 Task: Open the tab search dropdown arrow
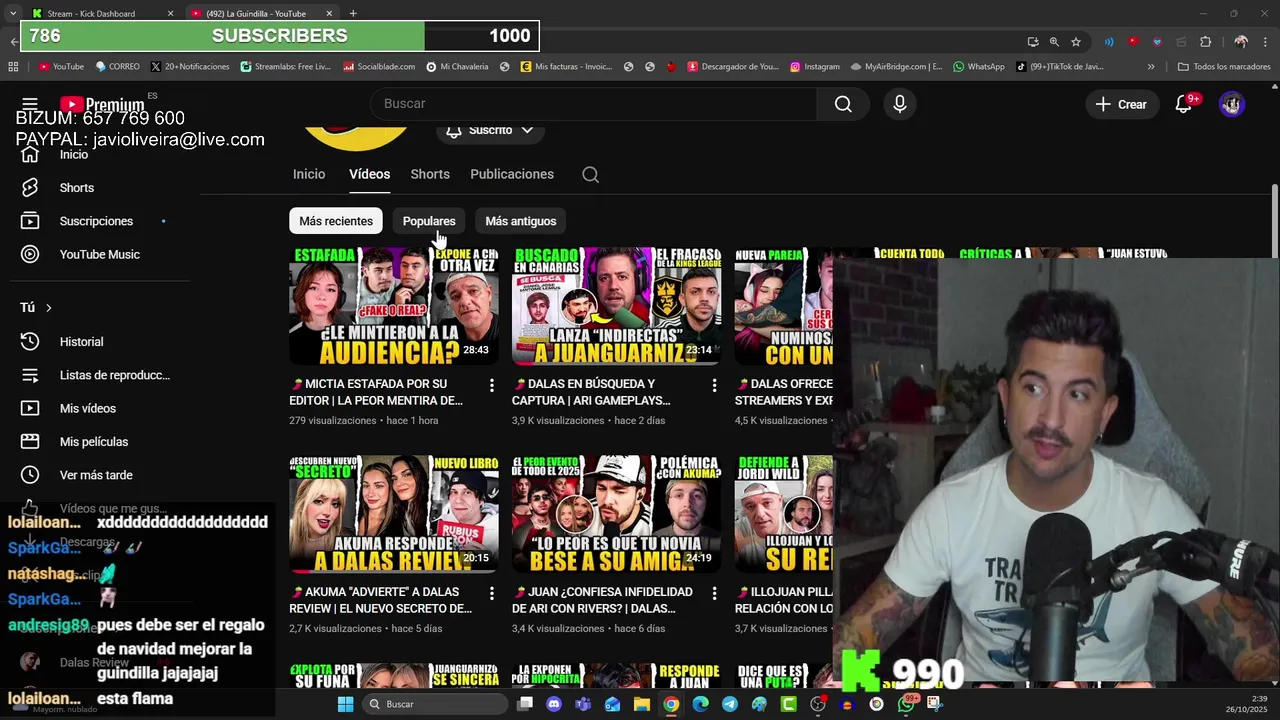click(13, 14)
